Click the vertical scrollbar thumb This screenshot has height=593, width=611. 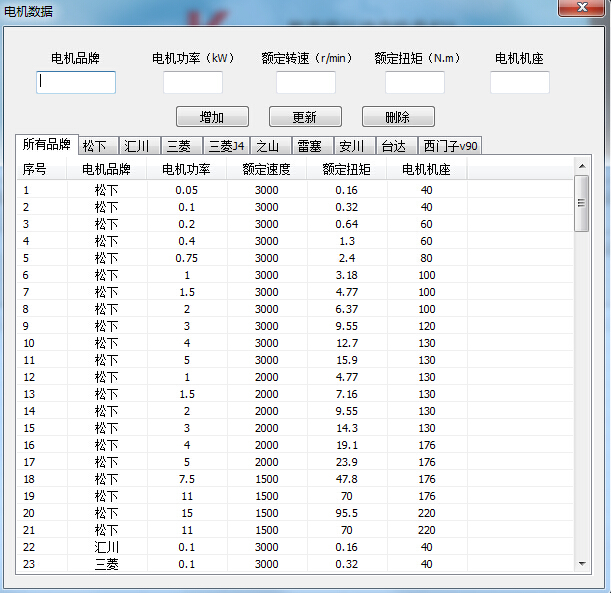582,203
